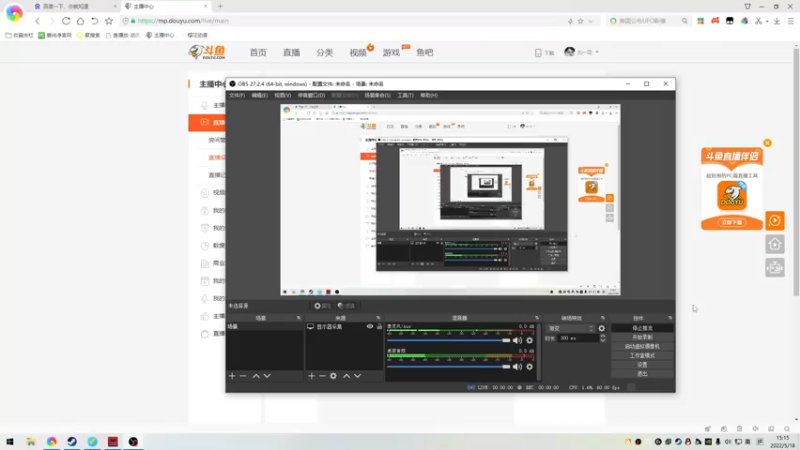Select the 场景 item in Scenes list
The height and width of the screenshot is (450, 800).
point(264,327)
